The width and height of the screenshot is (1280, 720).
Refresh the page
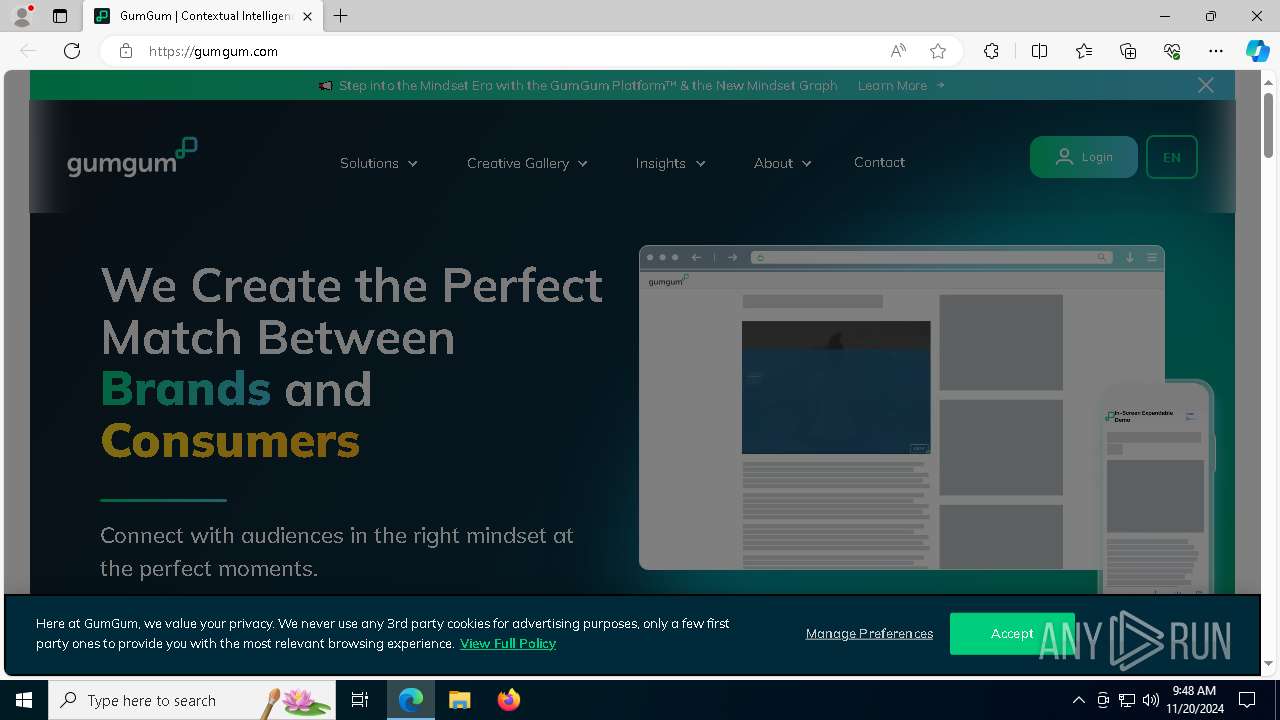[x=72, y=51]
